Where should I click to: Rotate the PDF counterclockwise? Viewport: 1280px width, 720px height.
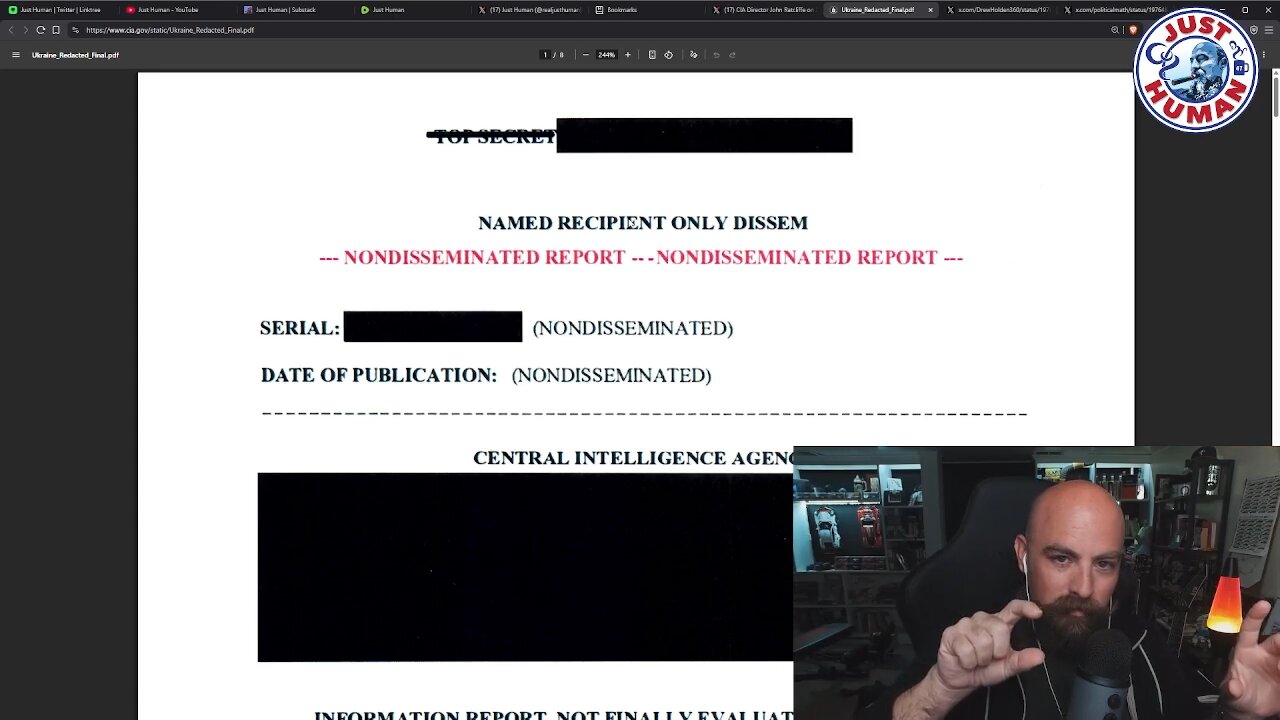(x=668, y=55)
